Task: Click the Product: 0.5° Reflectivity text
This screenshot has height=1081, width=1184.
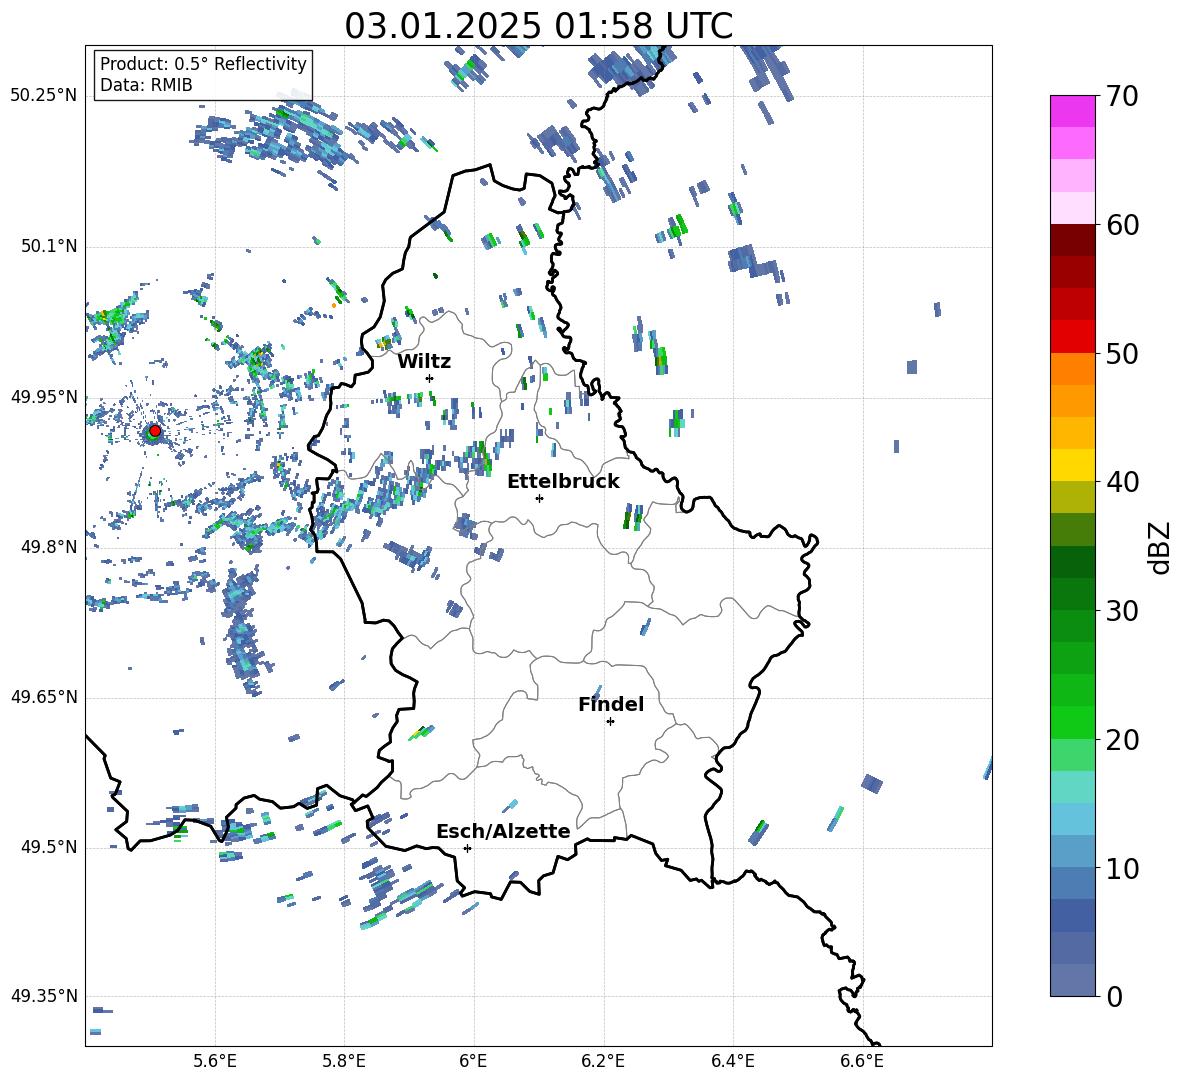Action: coord(203,64)
